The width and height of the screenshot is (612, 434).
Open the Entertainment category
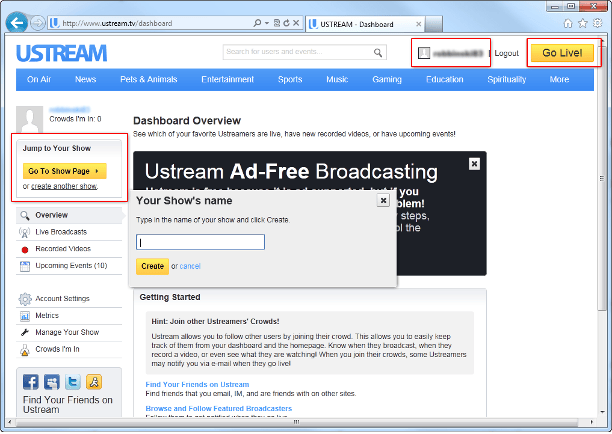click(x=228, y=80)
